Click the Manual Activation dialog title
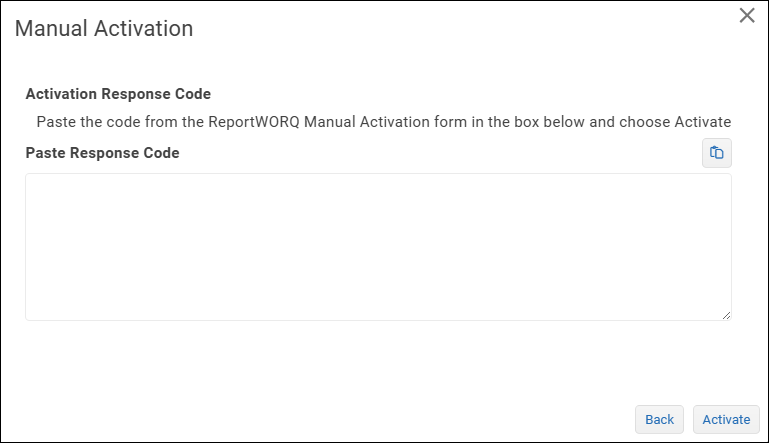Viewport: 769px width, 443px height. (104, 28)
